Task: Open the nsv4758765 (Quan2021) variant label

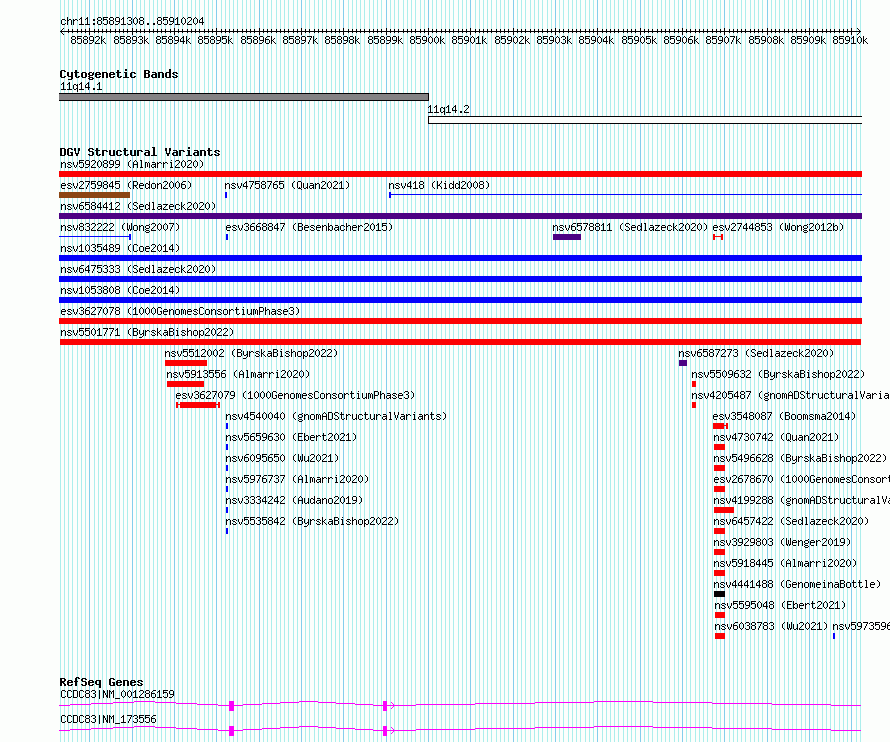Action: point(287,186)
